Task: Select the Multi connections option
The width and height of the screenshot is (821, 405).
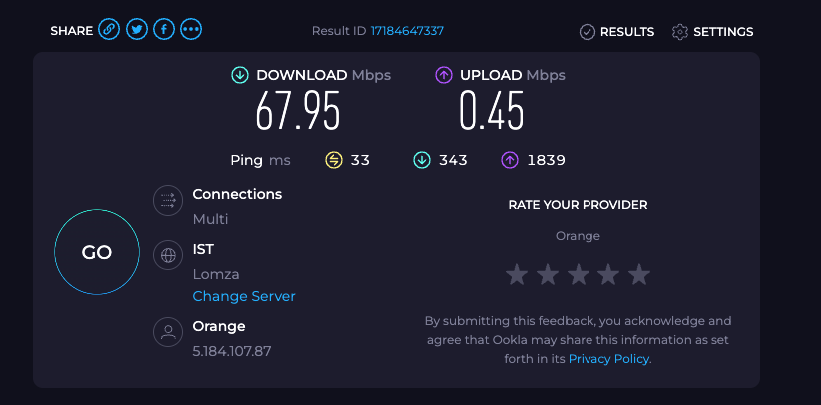Action: [x=210, y=219]
